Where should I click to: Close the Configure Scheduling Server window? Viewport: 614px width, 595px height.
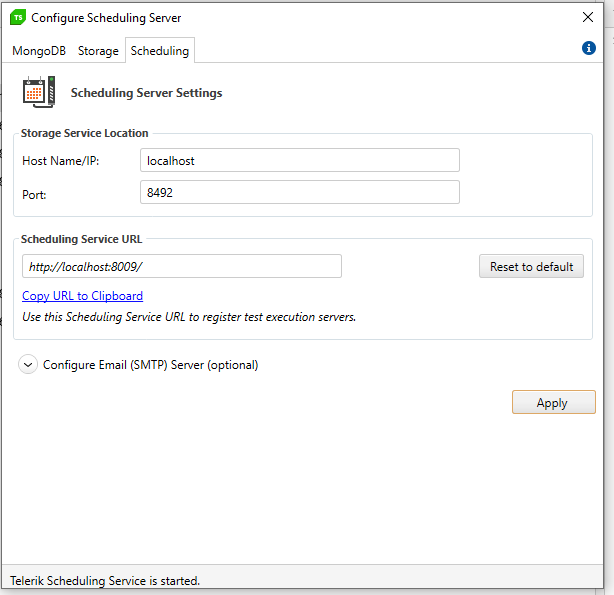588,17
